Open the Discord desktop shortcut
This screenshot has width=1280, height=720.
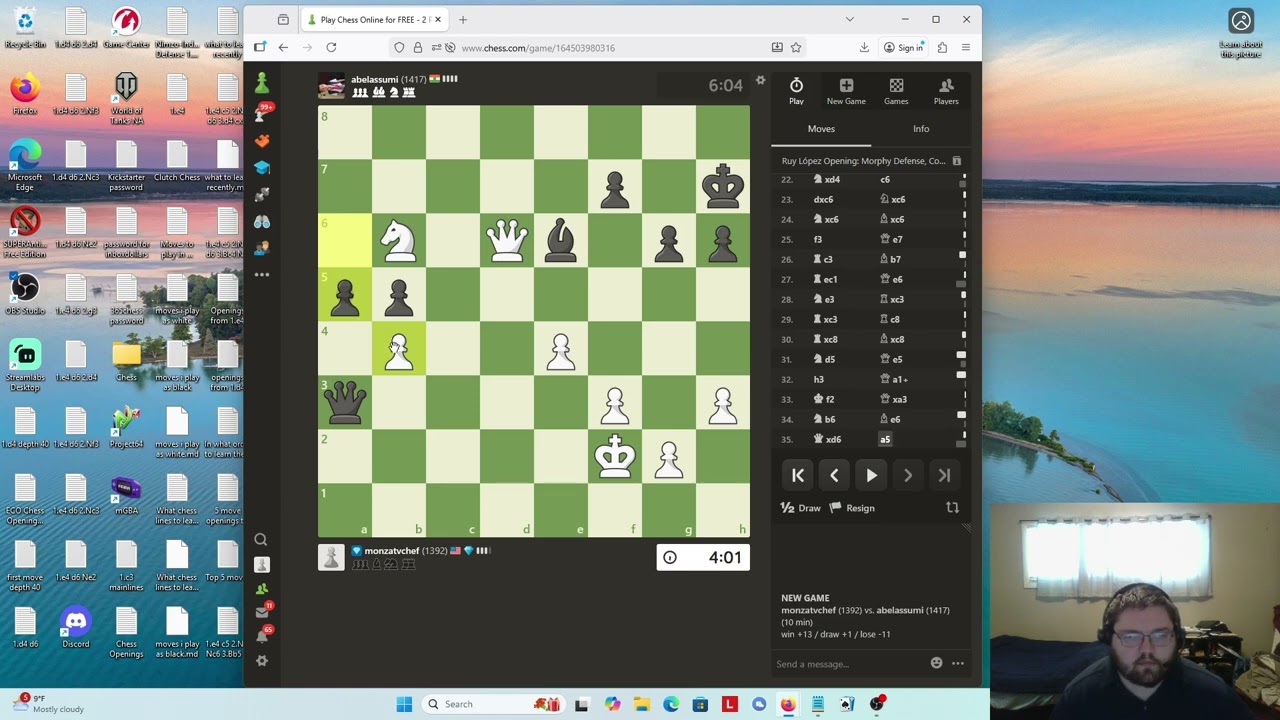point(75,628)
